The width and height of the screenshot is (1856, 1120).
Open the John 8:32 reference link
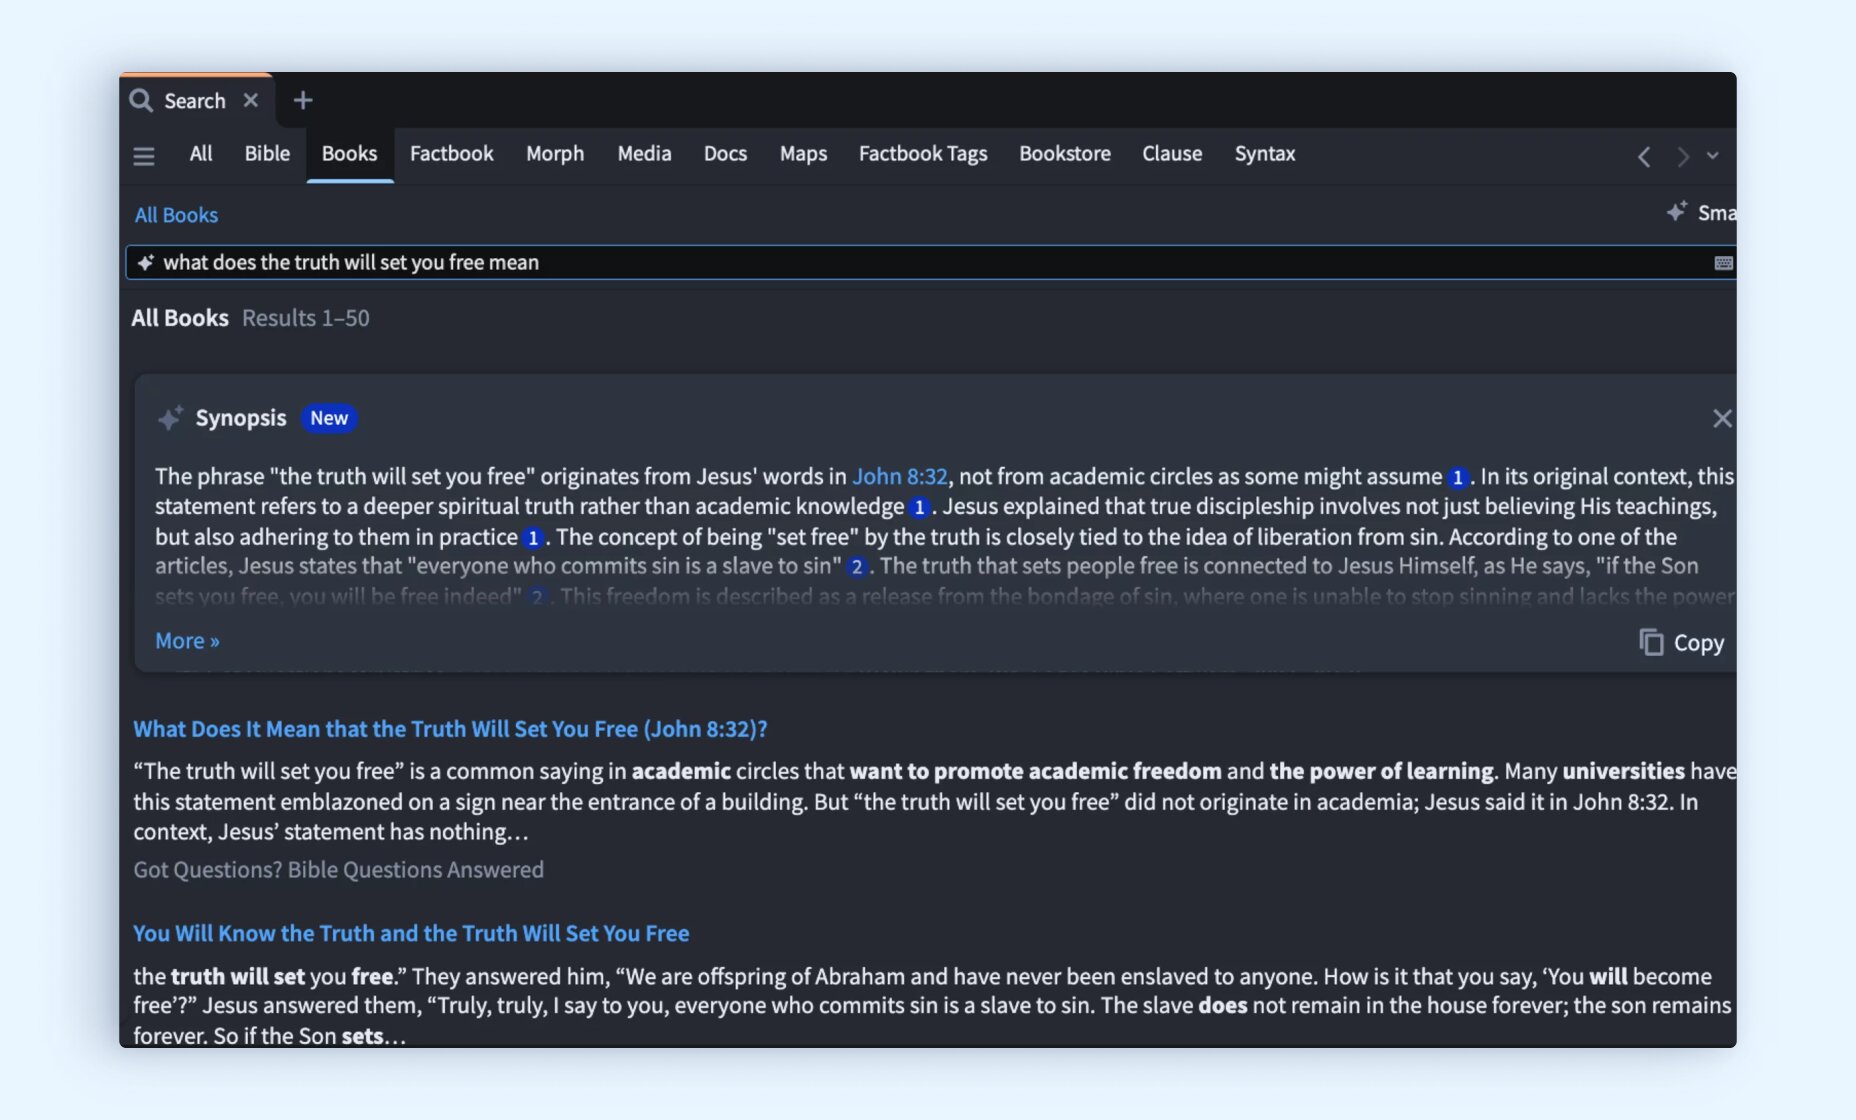(899, 476)
